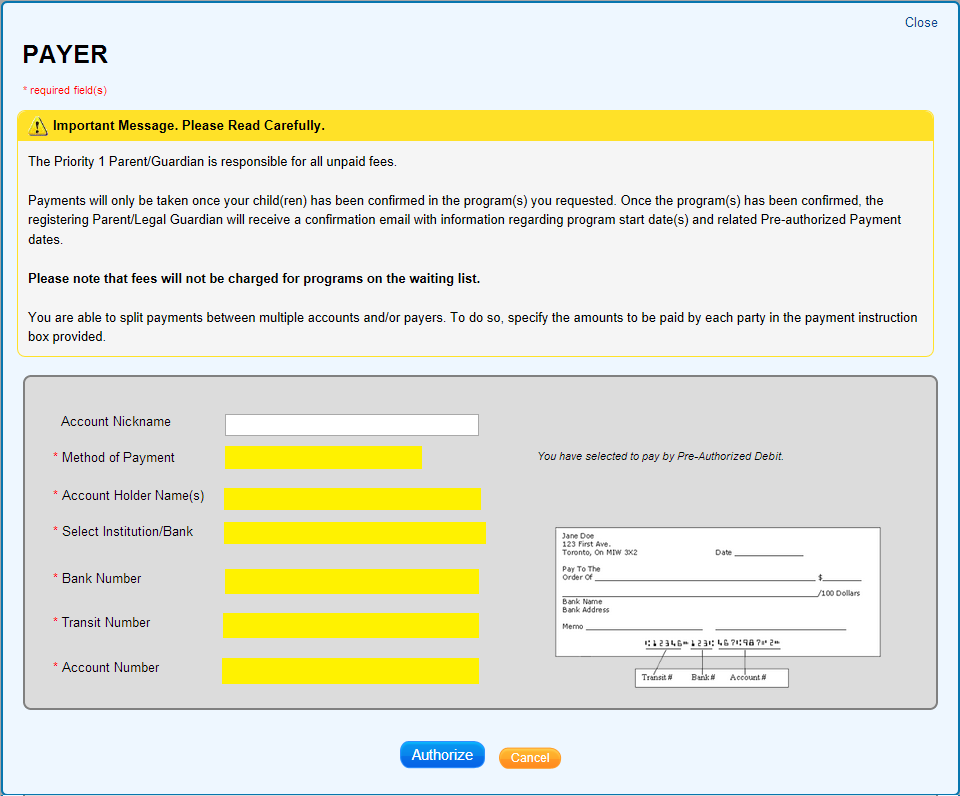
Task: Click the Account Number field
Action: pos(350,670)
